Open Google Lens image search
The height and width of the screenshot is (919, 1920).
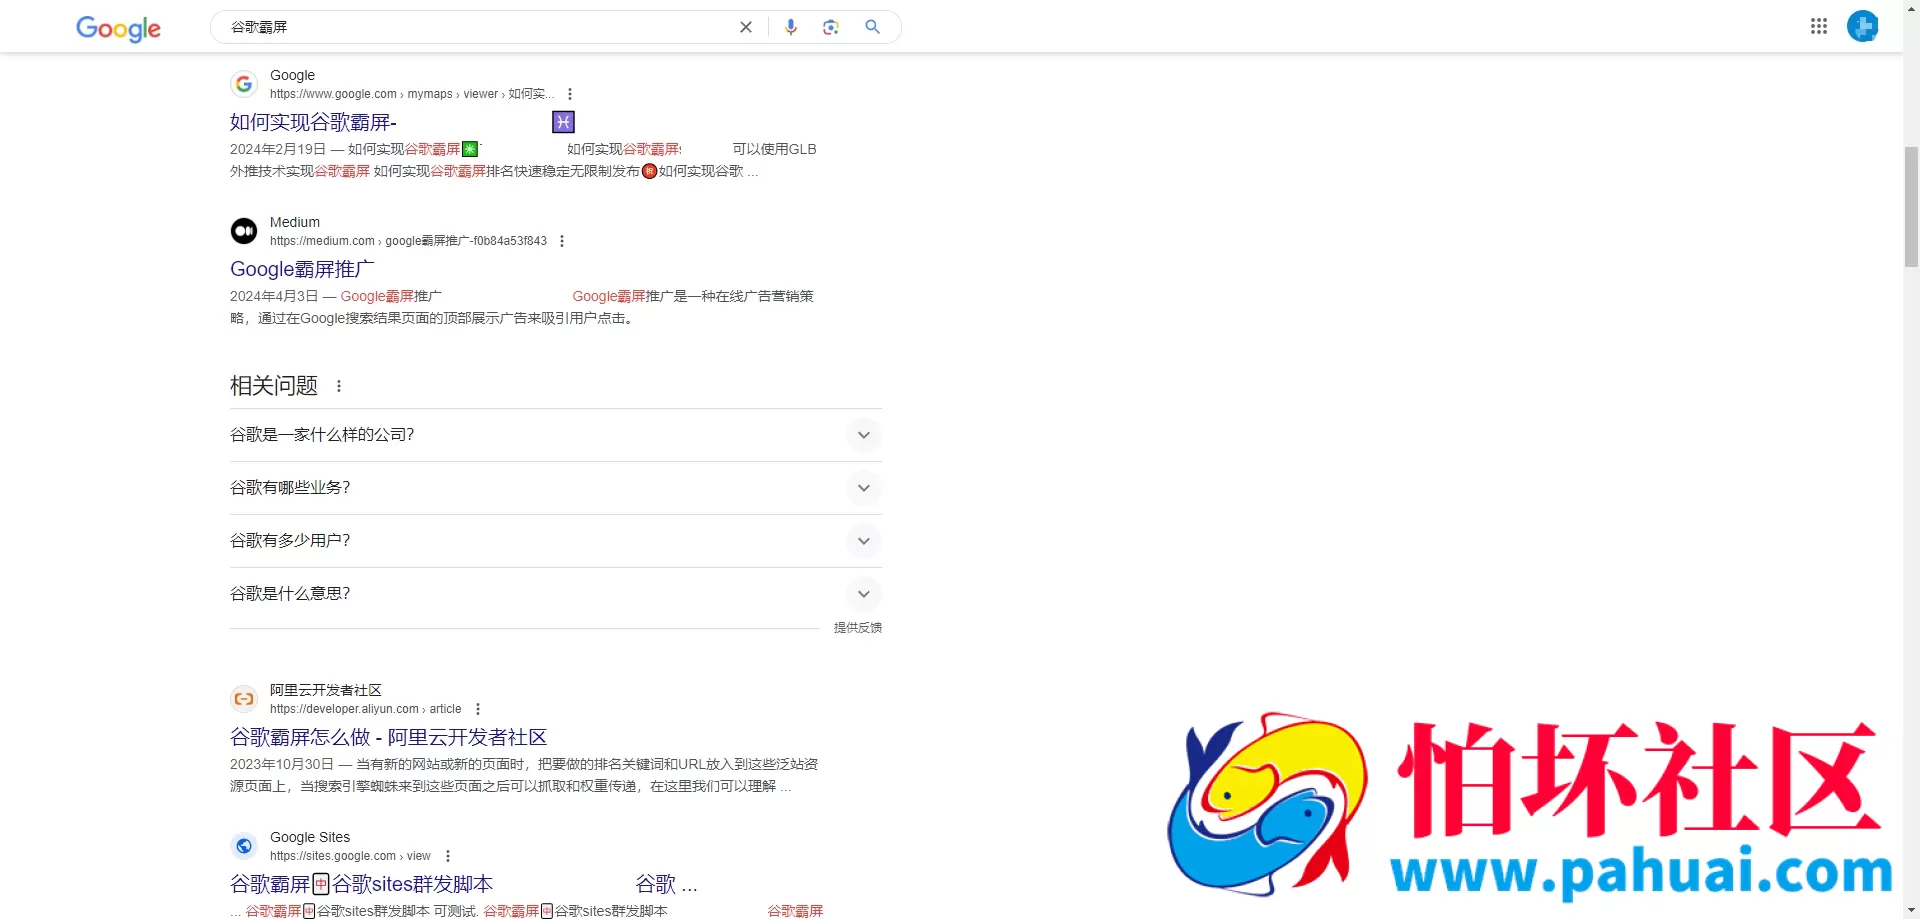[x=831, y=27]
